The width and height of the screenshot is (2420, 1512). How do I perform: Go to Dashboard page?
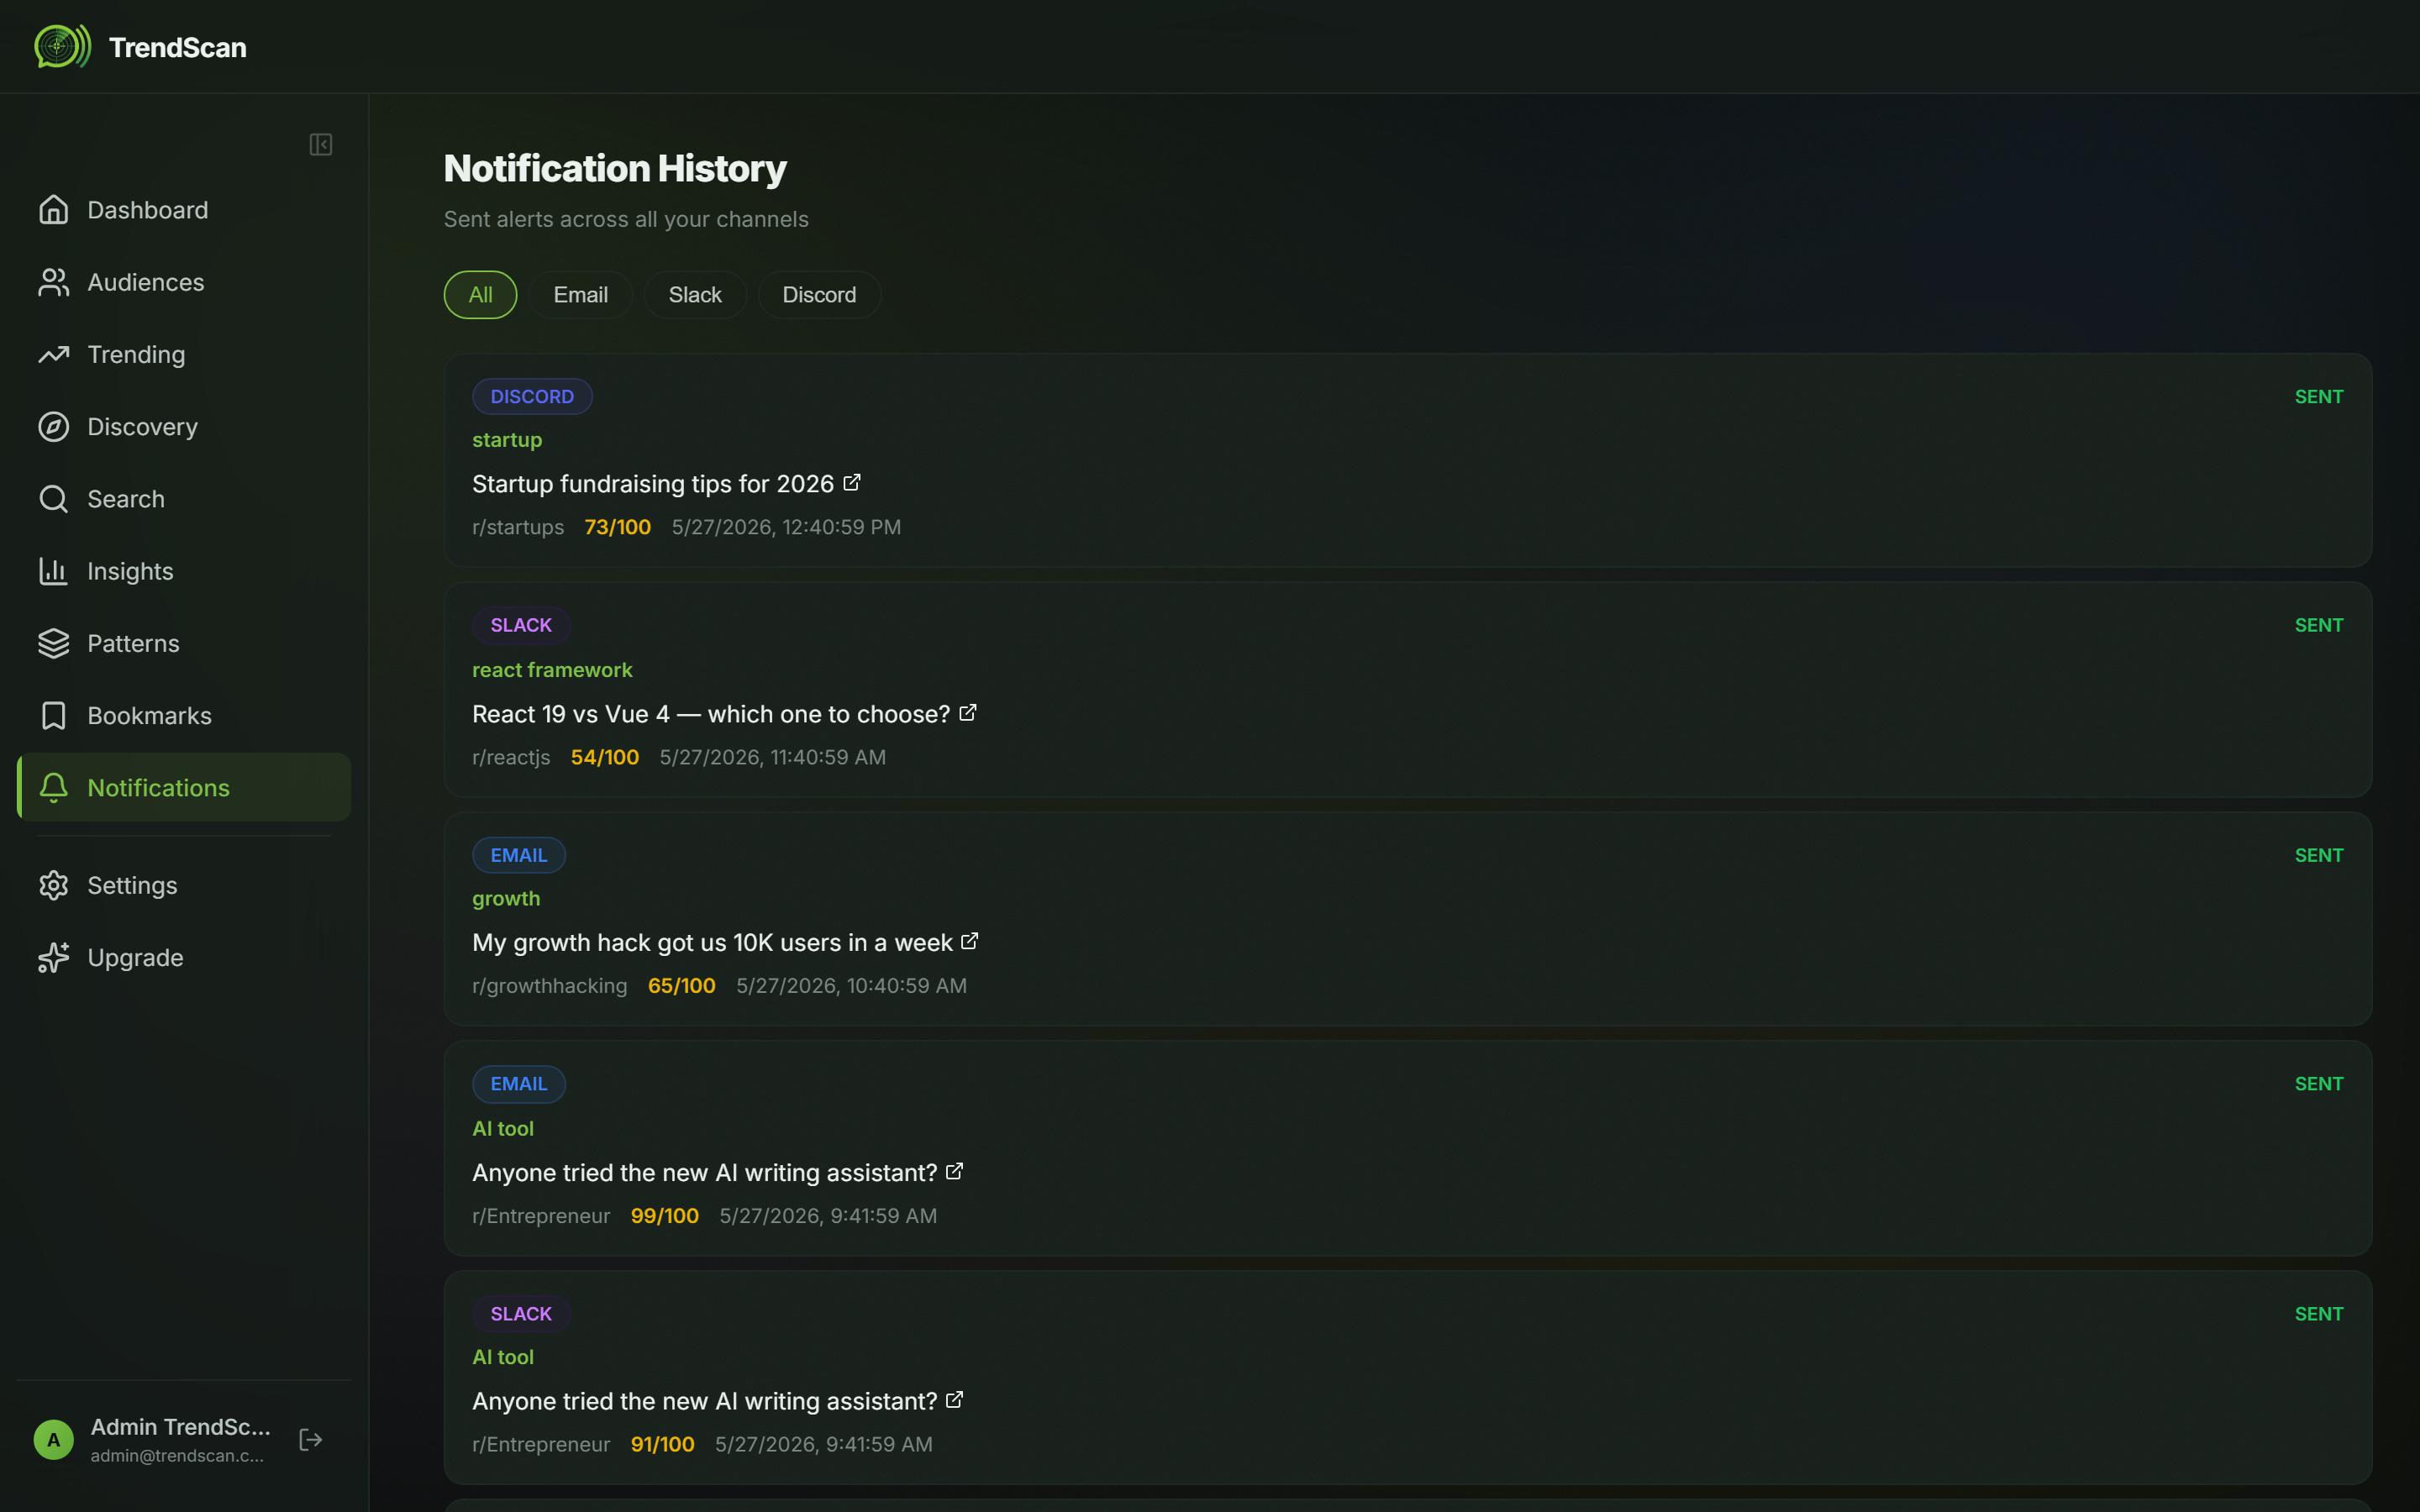[184, 210]
